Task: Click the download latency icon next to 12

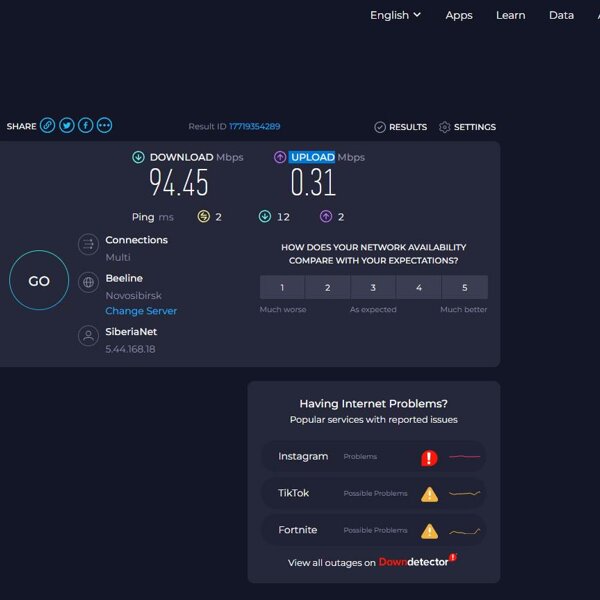Action: (265, 217)
